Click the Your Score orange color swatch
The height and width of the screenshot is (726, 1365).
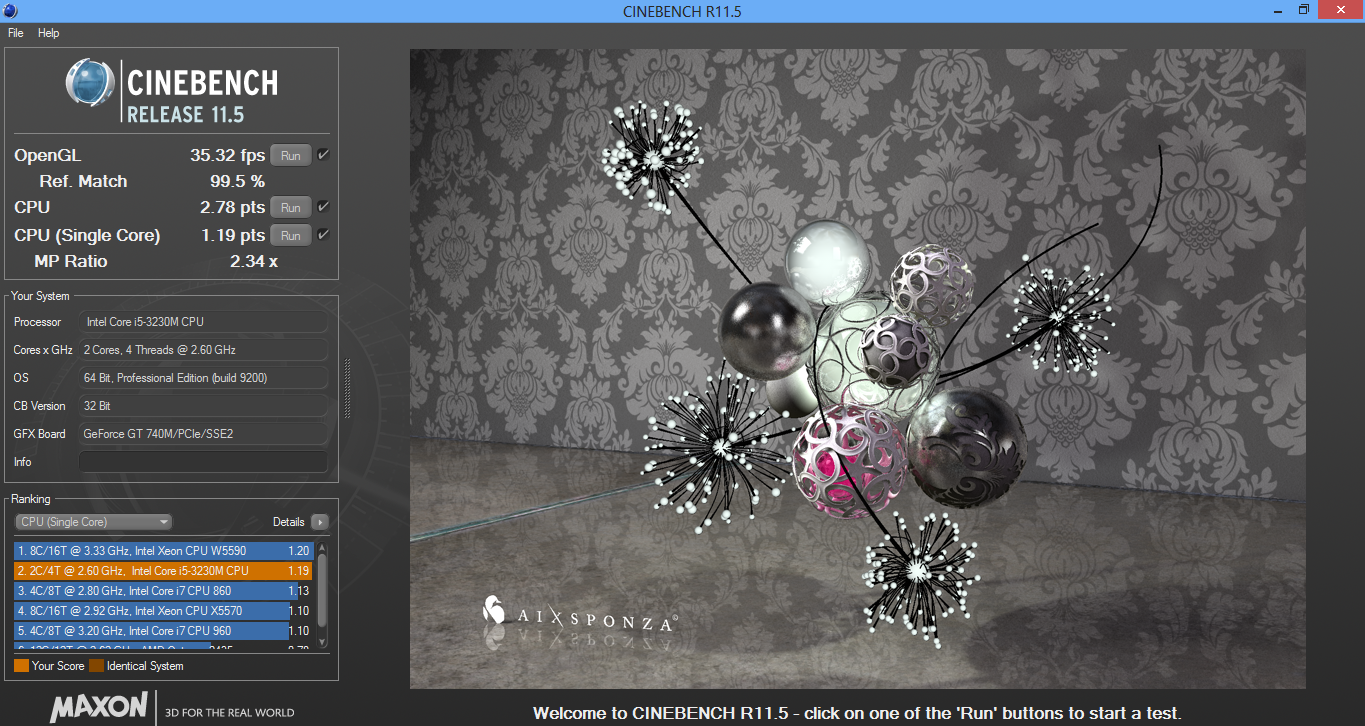point(21,666)
